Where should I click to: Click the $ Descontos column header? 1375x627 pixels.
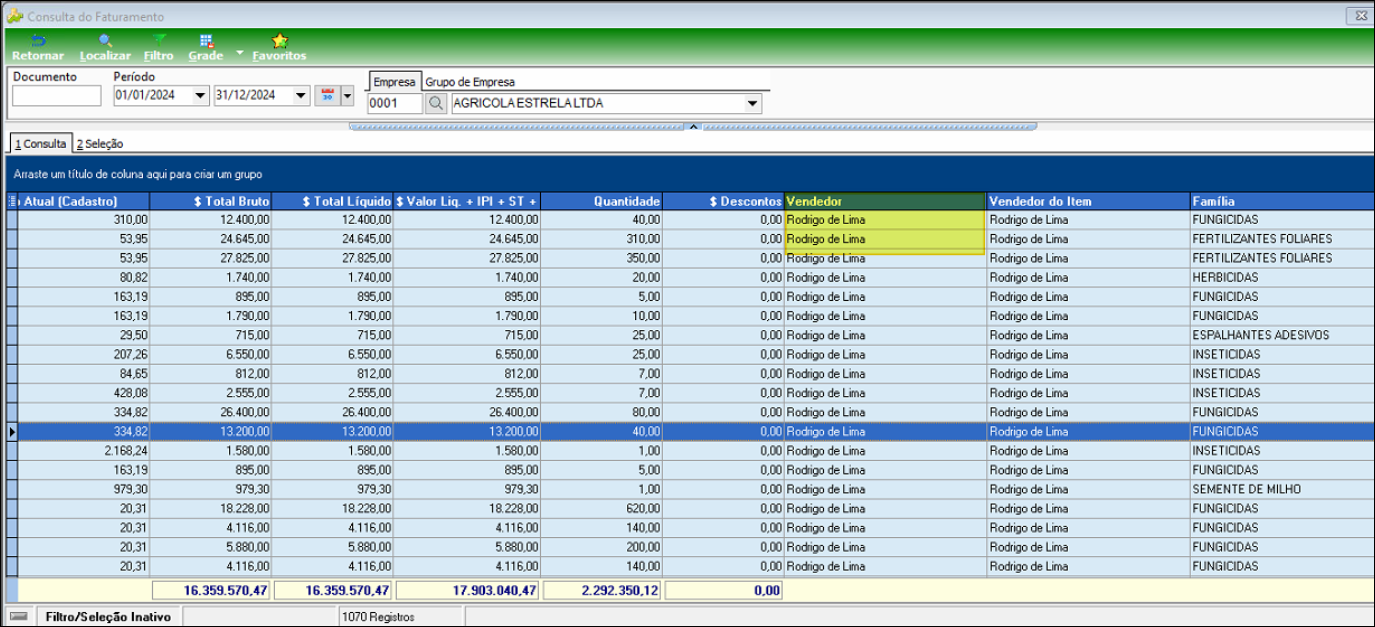point(724,201)
